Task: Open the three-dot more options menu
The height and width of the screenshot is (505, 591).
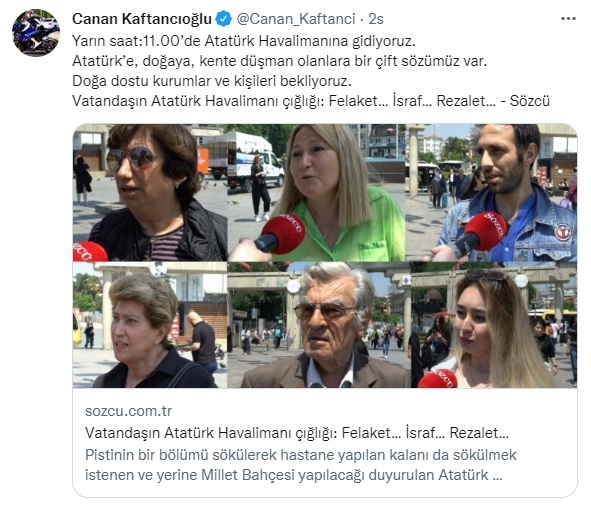Action: pos(568,19)
